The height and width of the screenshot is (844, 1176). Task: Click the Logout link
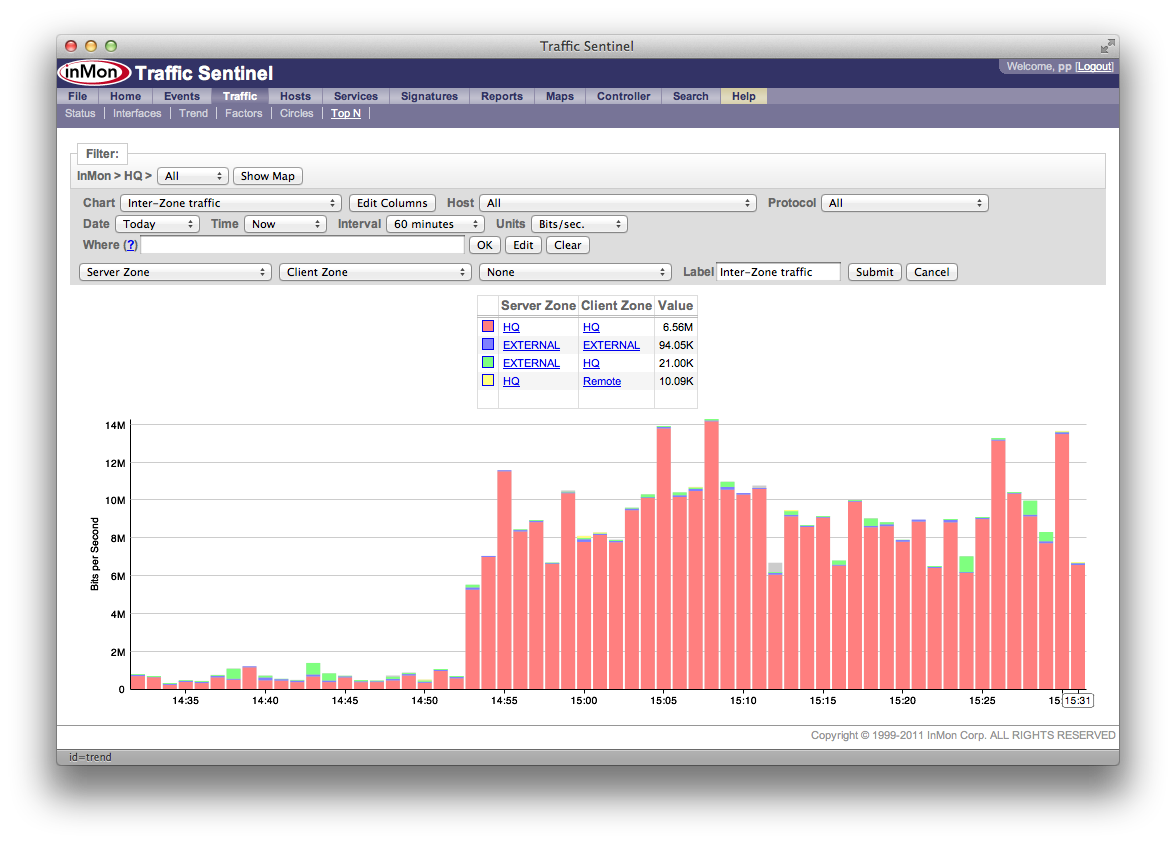tap(1094, 67)
